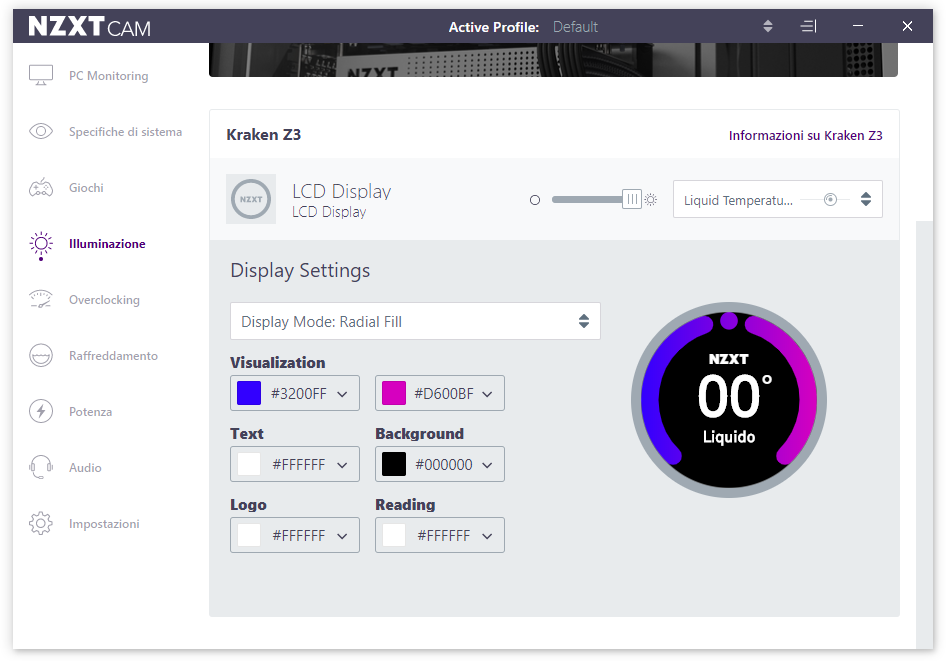Click the Illuminazione sun icon
This screenshot has height=661, width=947.
[41, 244]
